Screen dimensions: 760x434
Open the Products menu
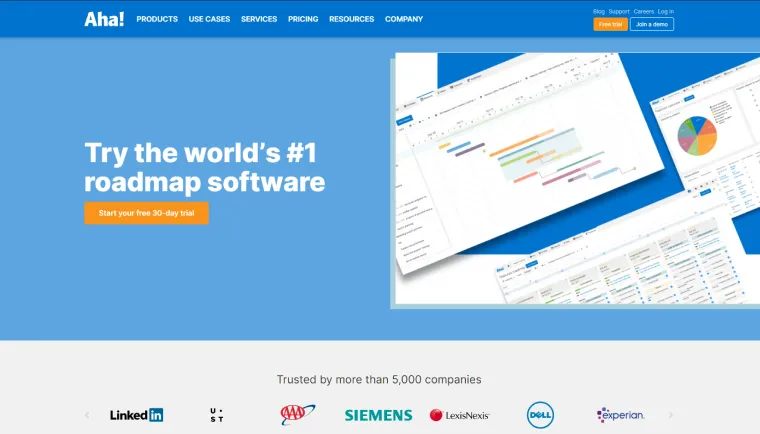click(157, 19)
